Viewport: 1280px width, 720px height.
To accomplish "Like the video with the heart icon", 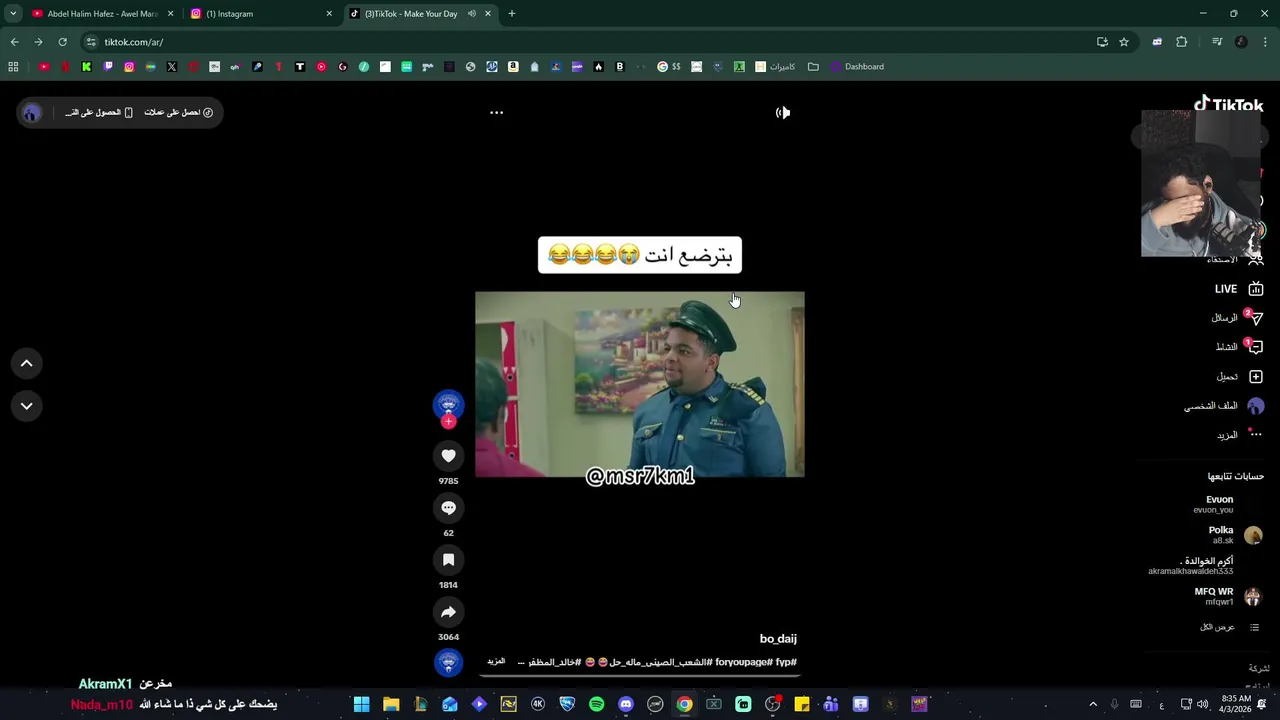I will coord(448,456).
